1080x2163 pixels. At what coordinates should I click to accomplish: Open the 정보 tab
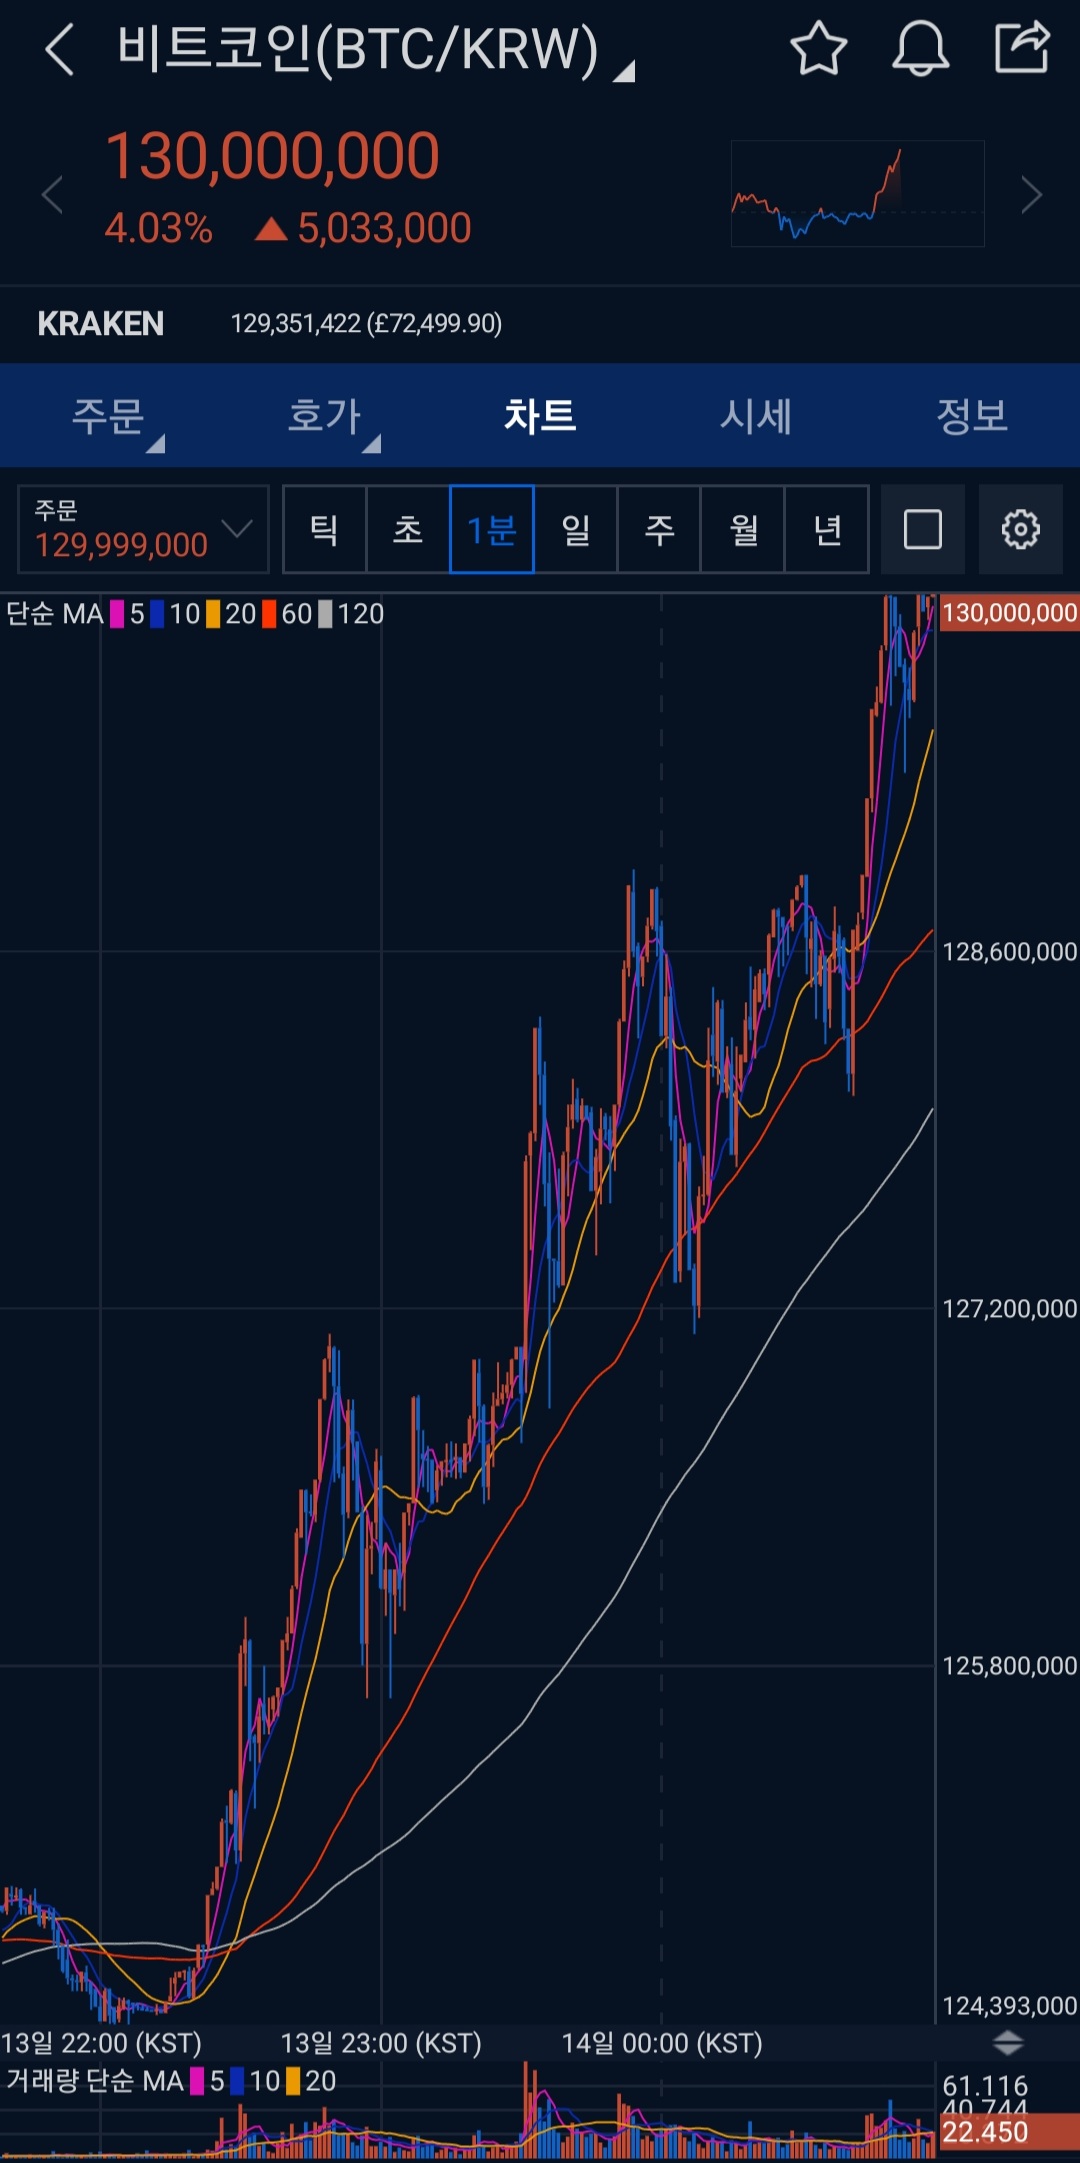tap(972, 415)
